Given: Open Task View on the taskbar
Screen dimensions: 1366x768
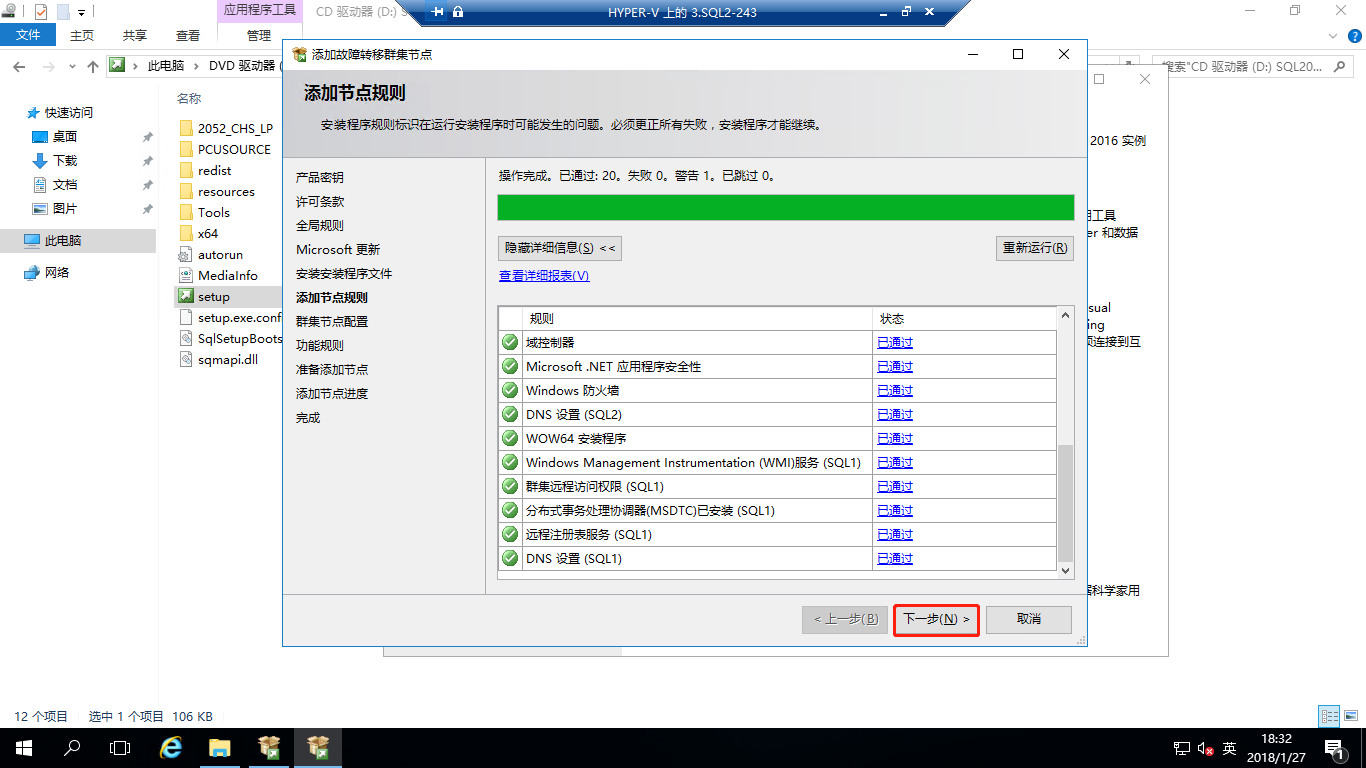Looking at the screenshot, I should [x=120, y=748].
